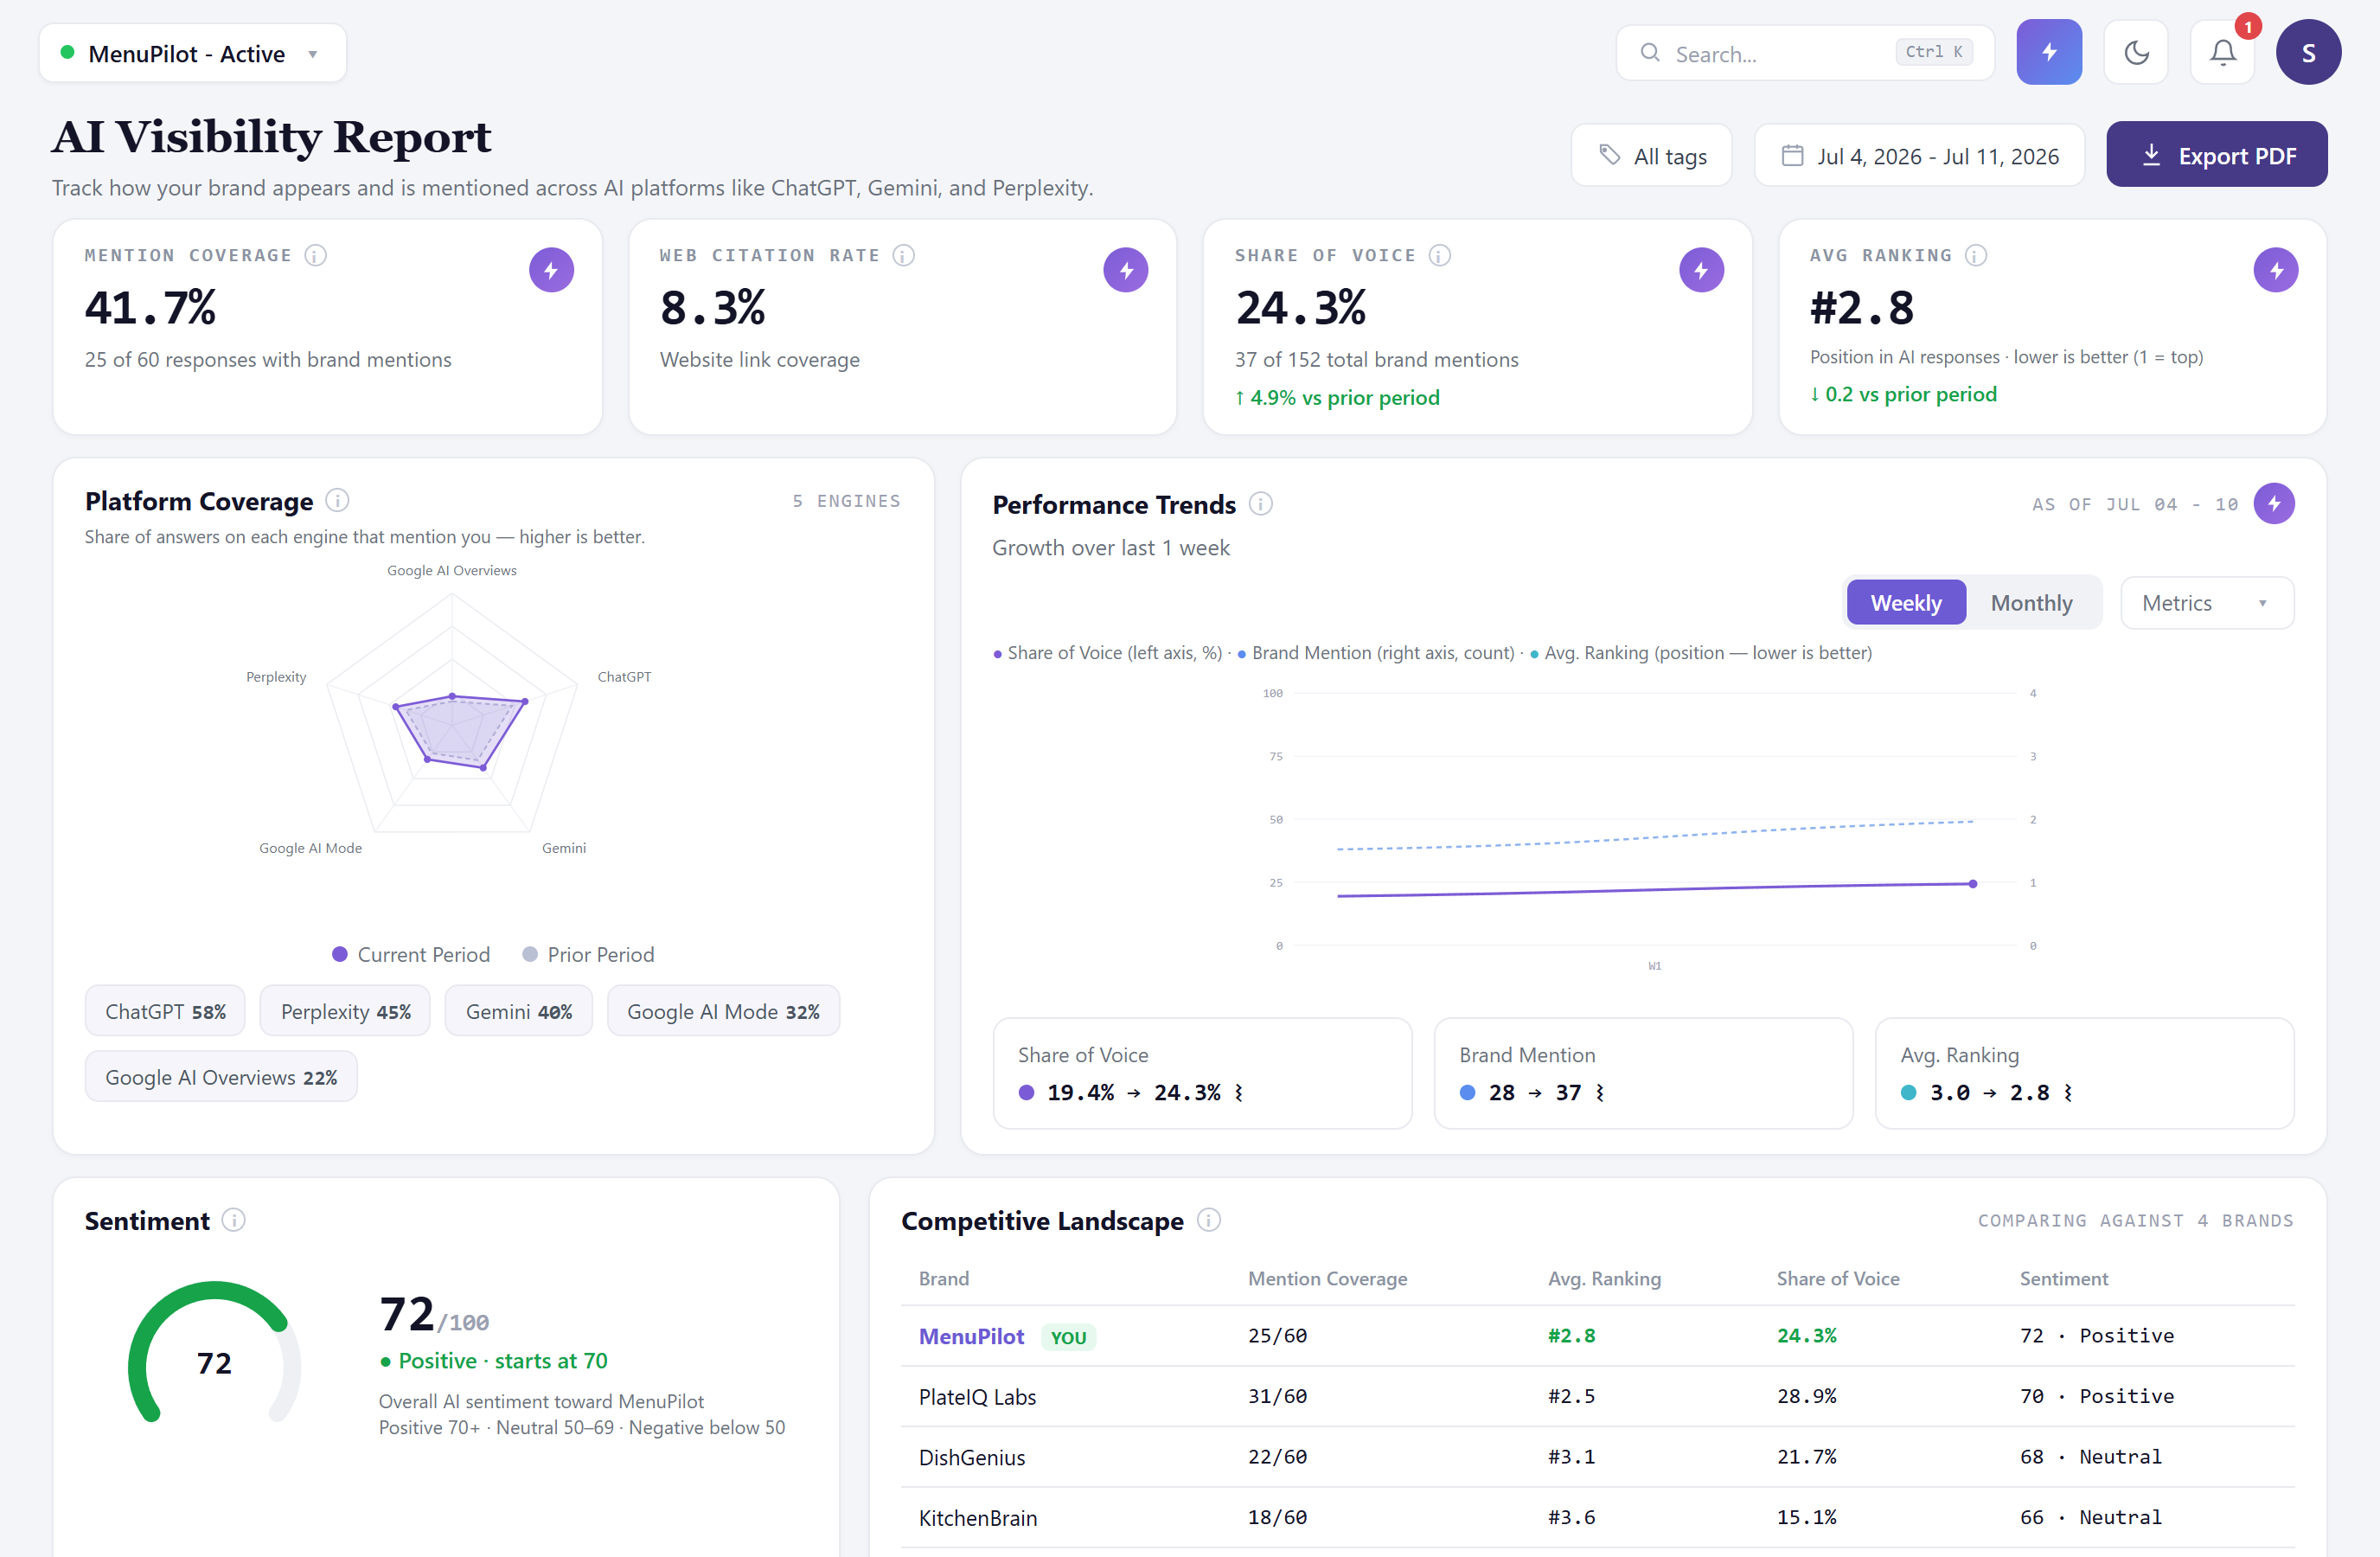This screenshot has height=1557, width=2380.
Task: Click the Share of Voice 19.4% → 24.3% card
Action: pyautogui.click(x=1202, y=1073)
